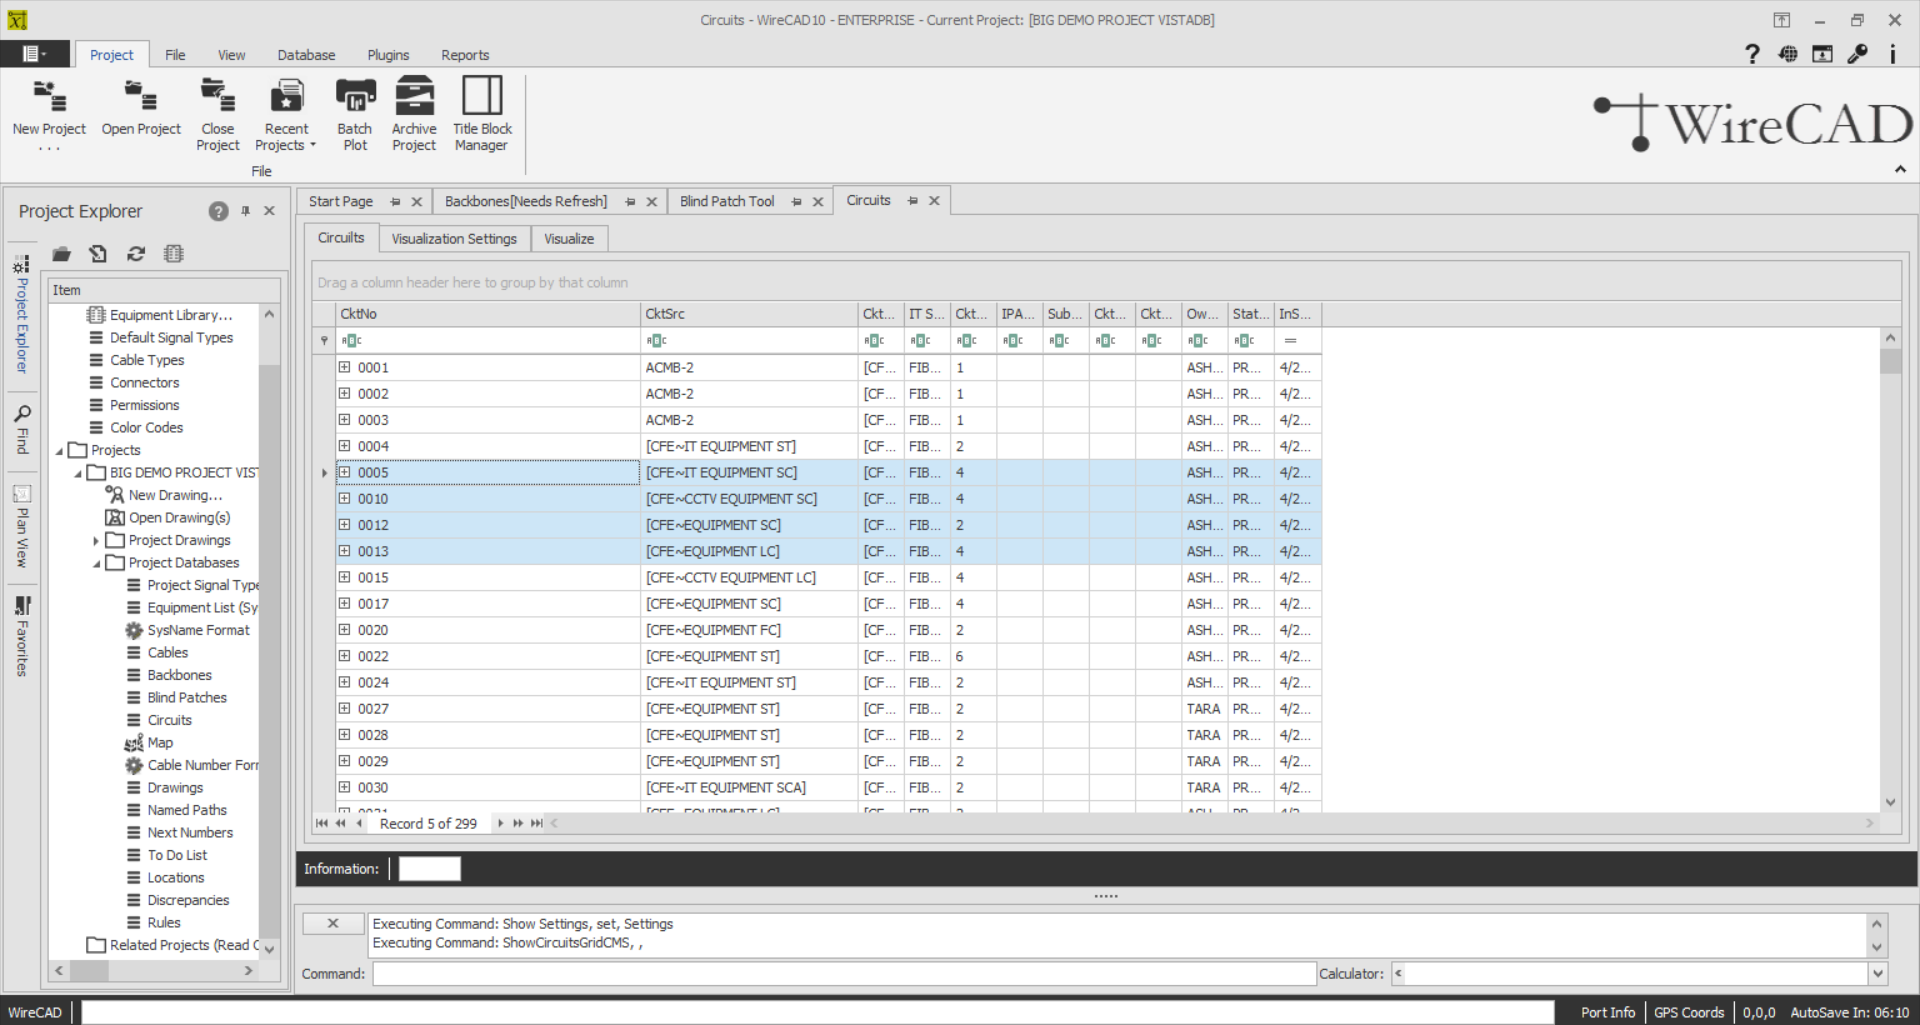
Task: Pin the Blind Patch Tool tab
Action: (x=797, y=202)
